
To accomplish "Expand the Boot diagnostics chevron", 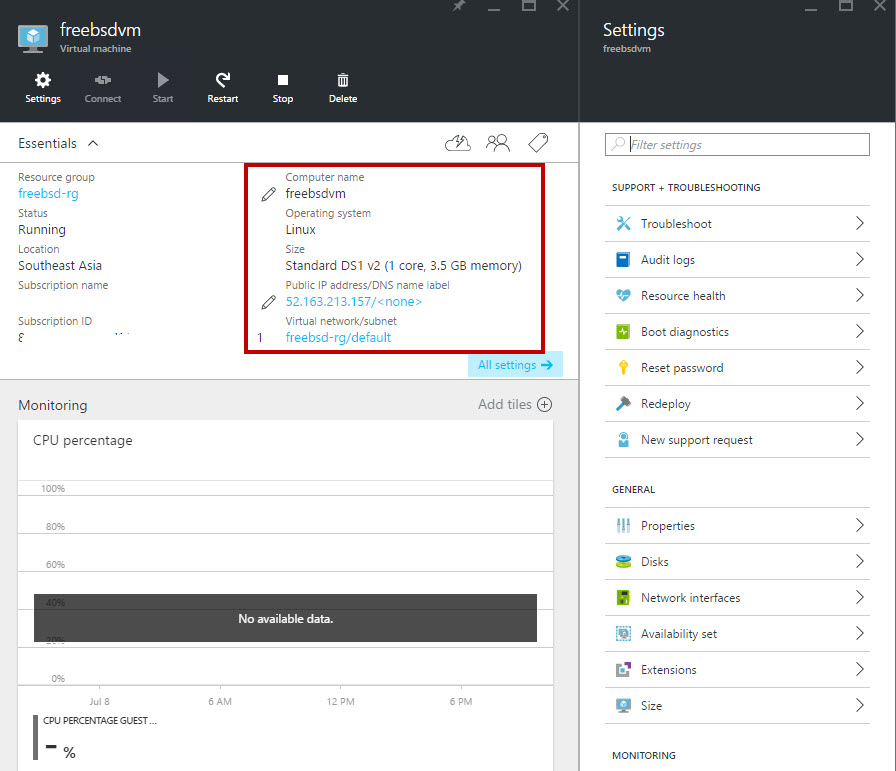I will click(x=859, y=331).
